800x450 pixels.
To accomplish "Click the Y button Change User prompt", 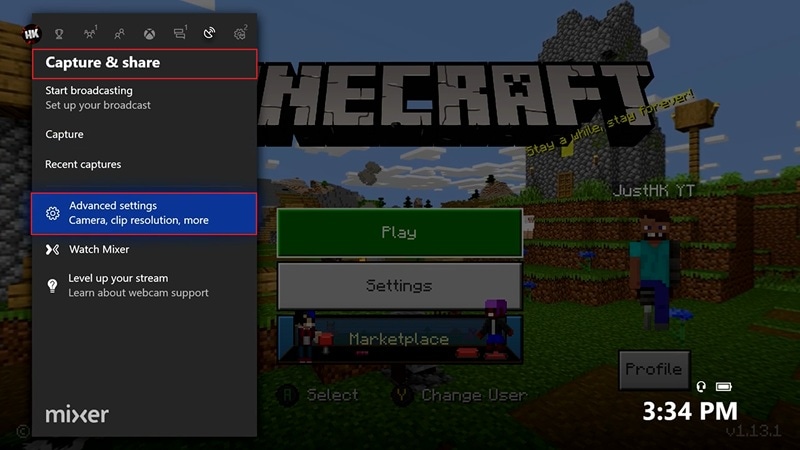I will (x=459, y=395).
